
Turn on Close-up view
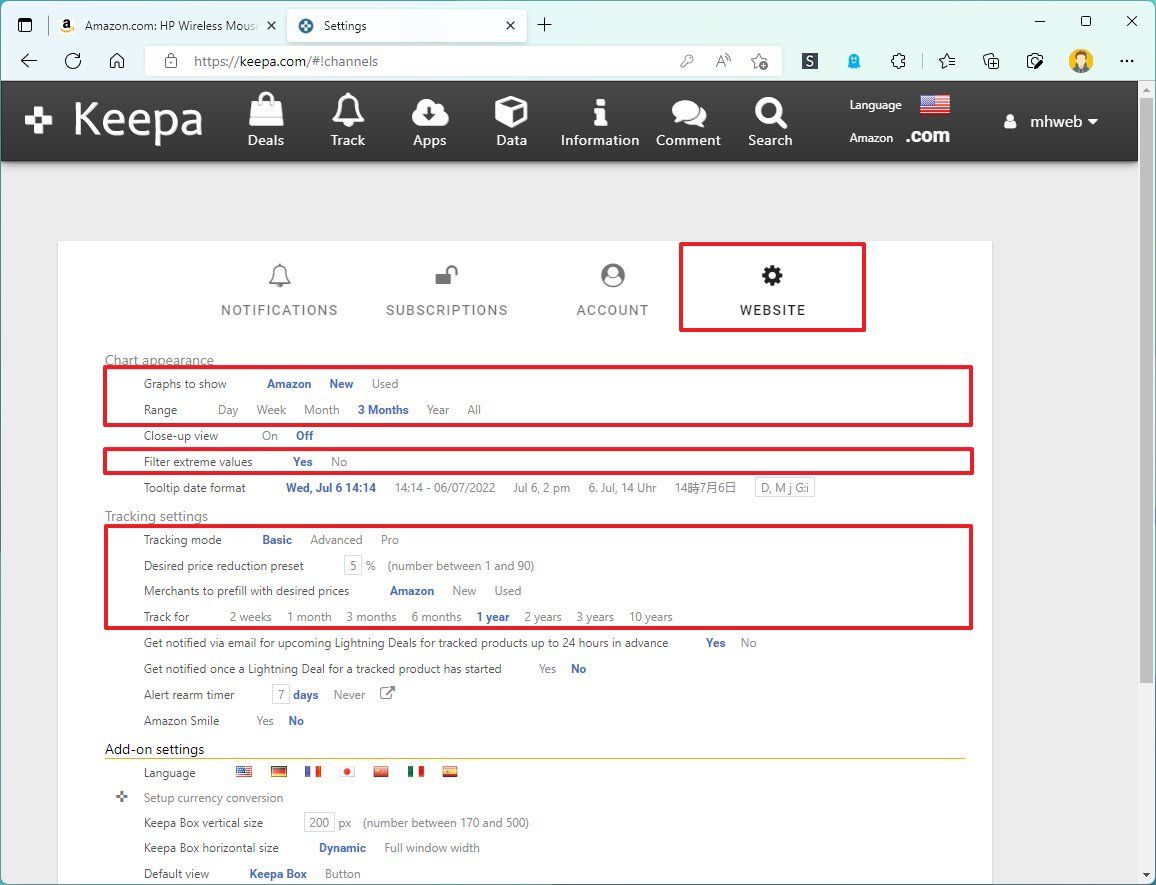pyautogui.click(x=269, y=435)
